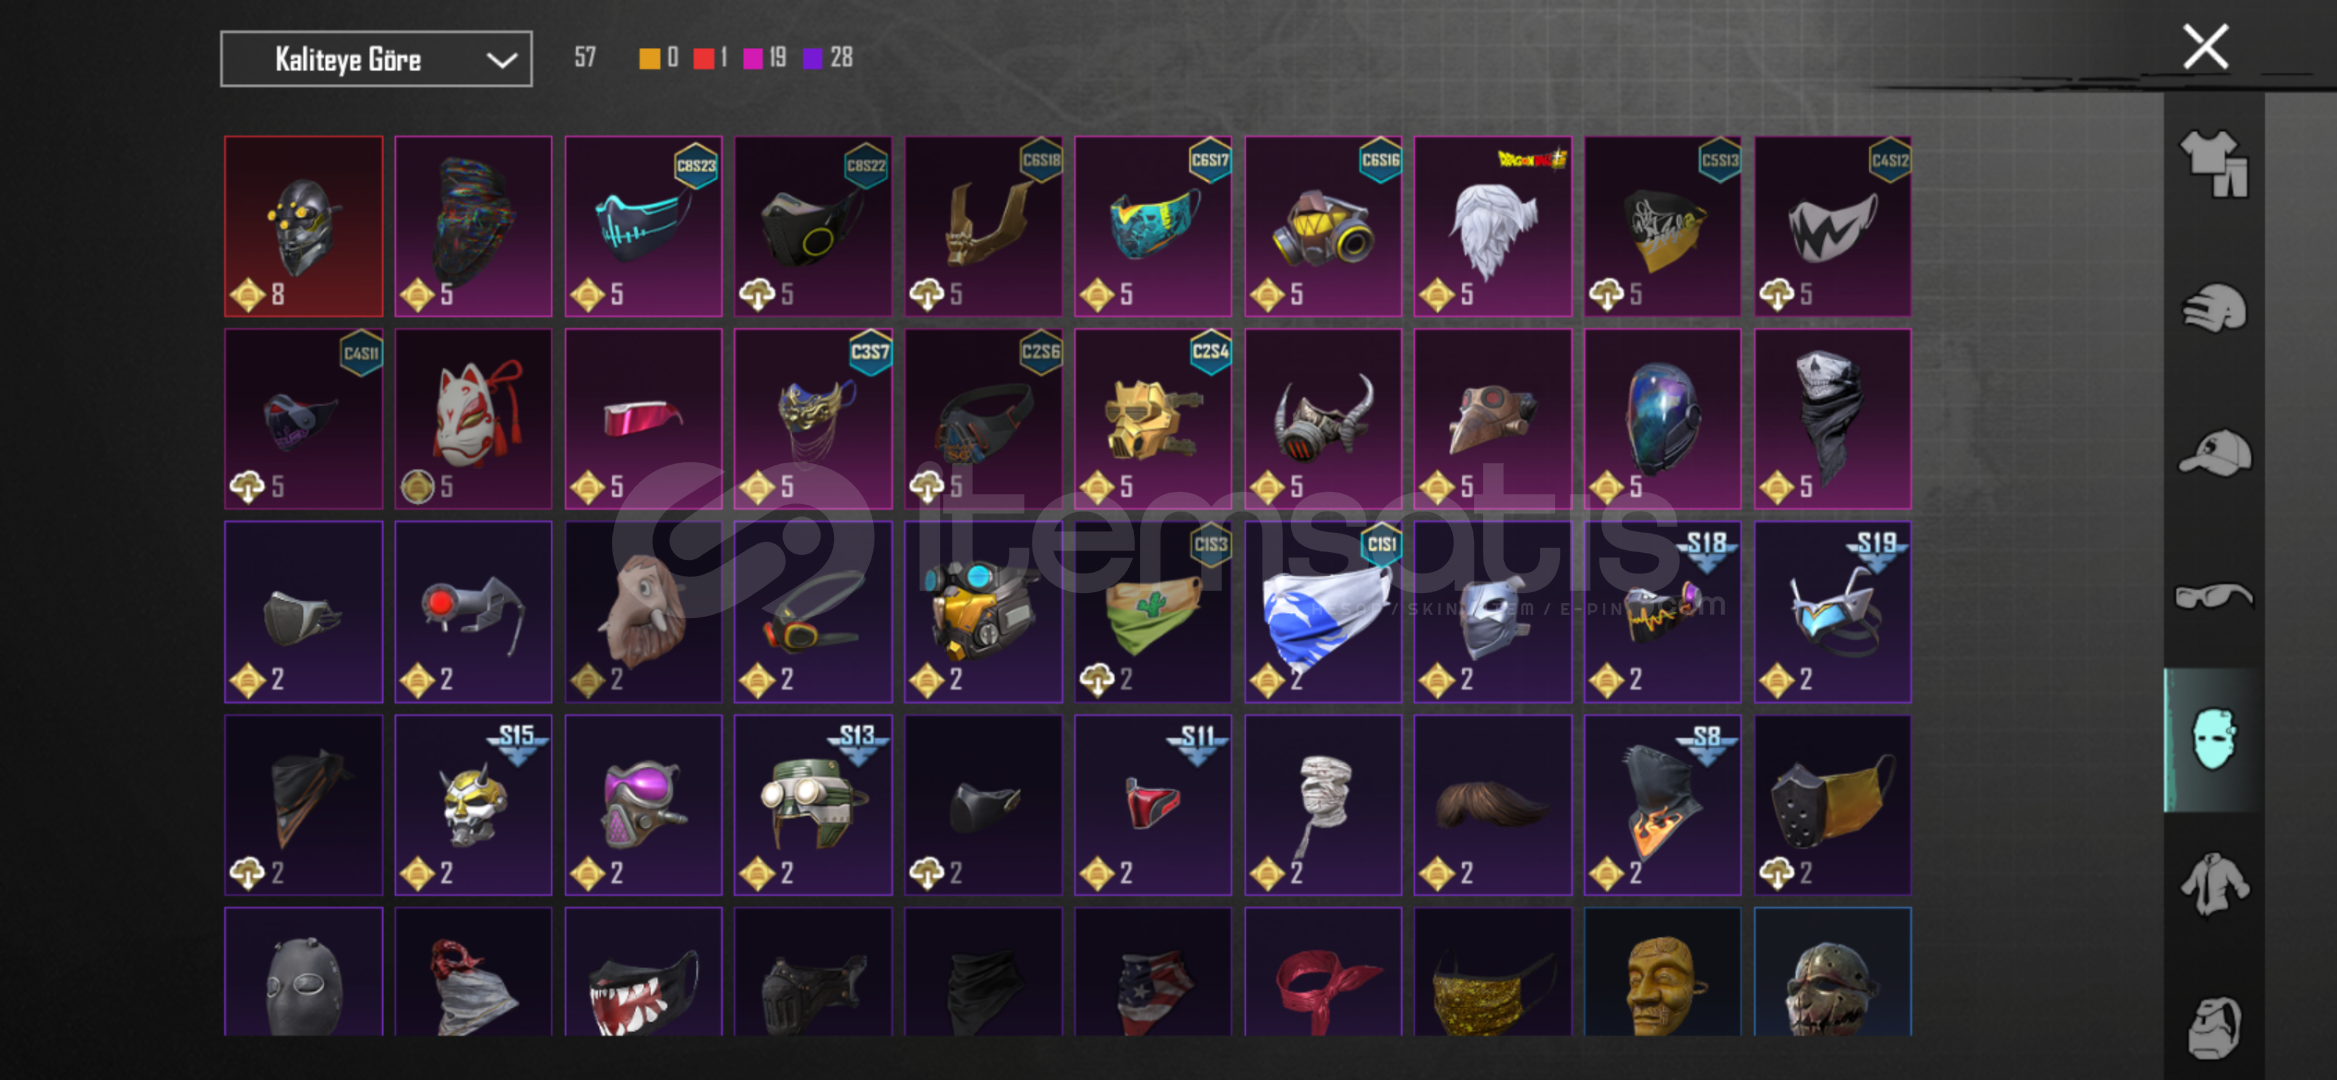Select the C8S23 cyan mask item
The width and height of the screenshot is (2337, 1080).
pos(643,227)
